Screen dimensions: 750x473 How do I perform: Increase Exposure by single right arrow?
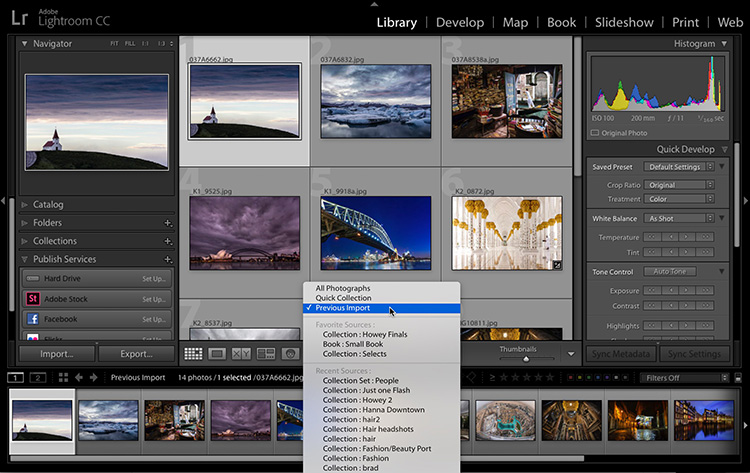[687, 290]
